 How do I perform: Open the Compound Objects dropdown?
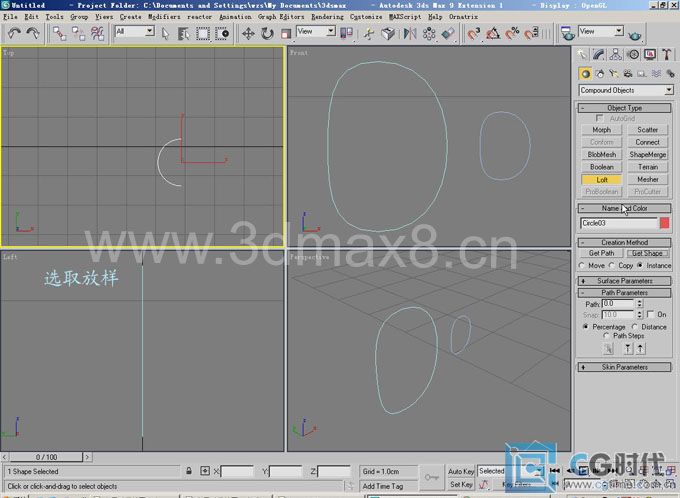626,90
